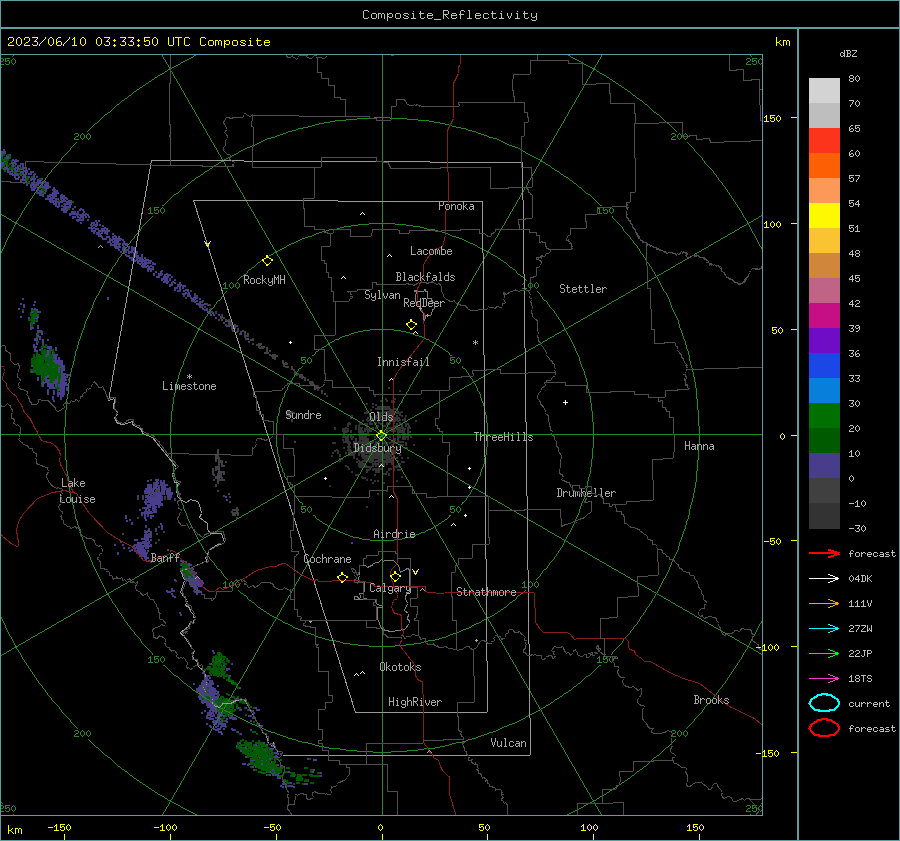Click the Limestone label
Image resolution: width=900 pixels, height=841 pixels.
[189, 386]
